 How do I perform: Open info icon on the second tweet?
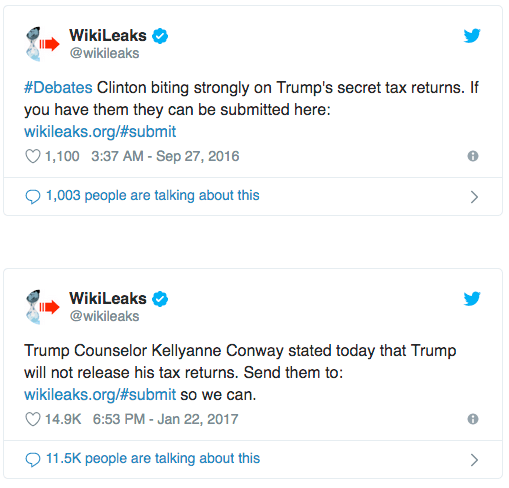(473, 419)
